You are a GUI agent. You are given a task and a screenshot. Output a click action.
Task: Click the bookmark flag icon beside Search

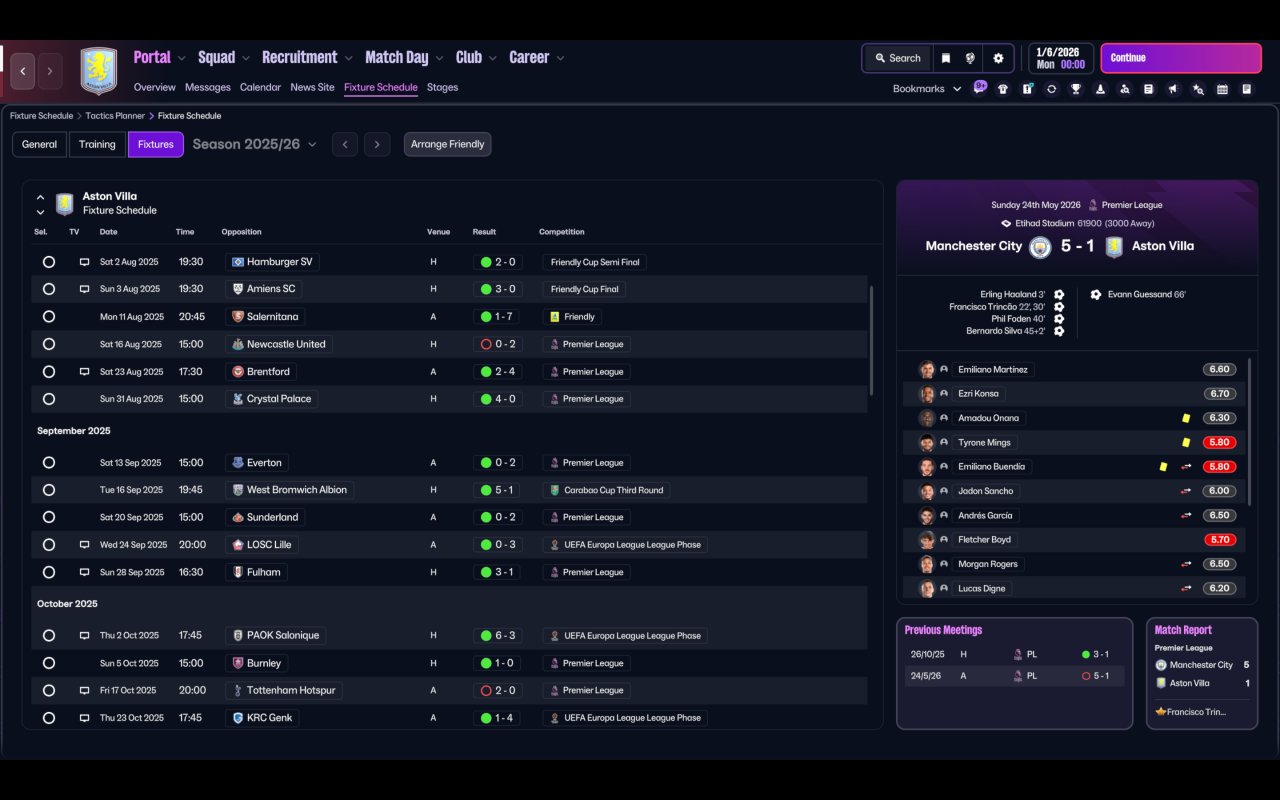coord(946,58)
